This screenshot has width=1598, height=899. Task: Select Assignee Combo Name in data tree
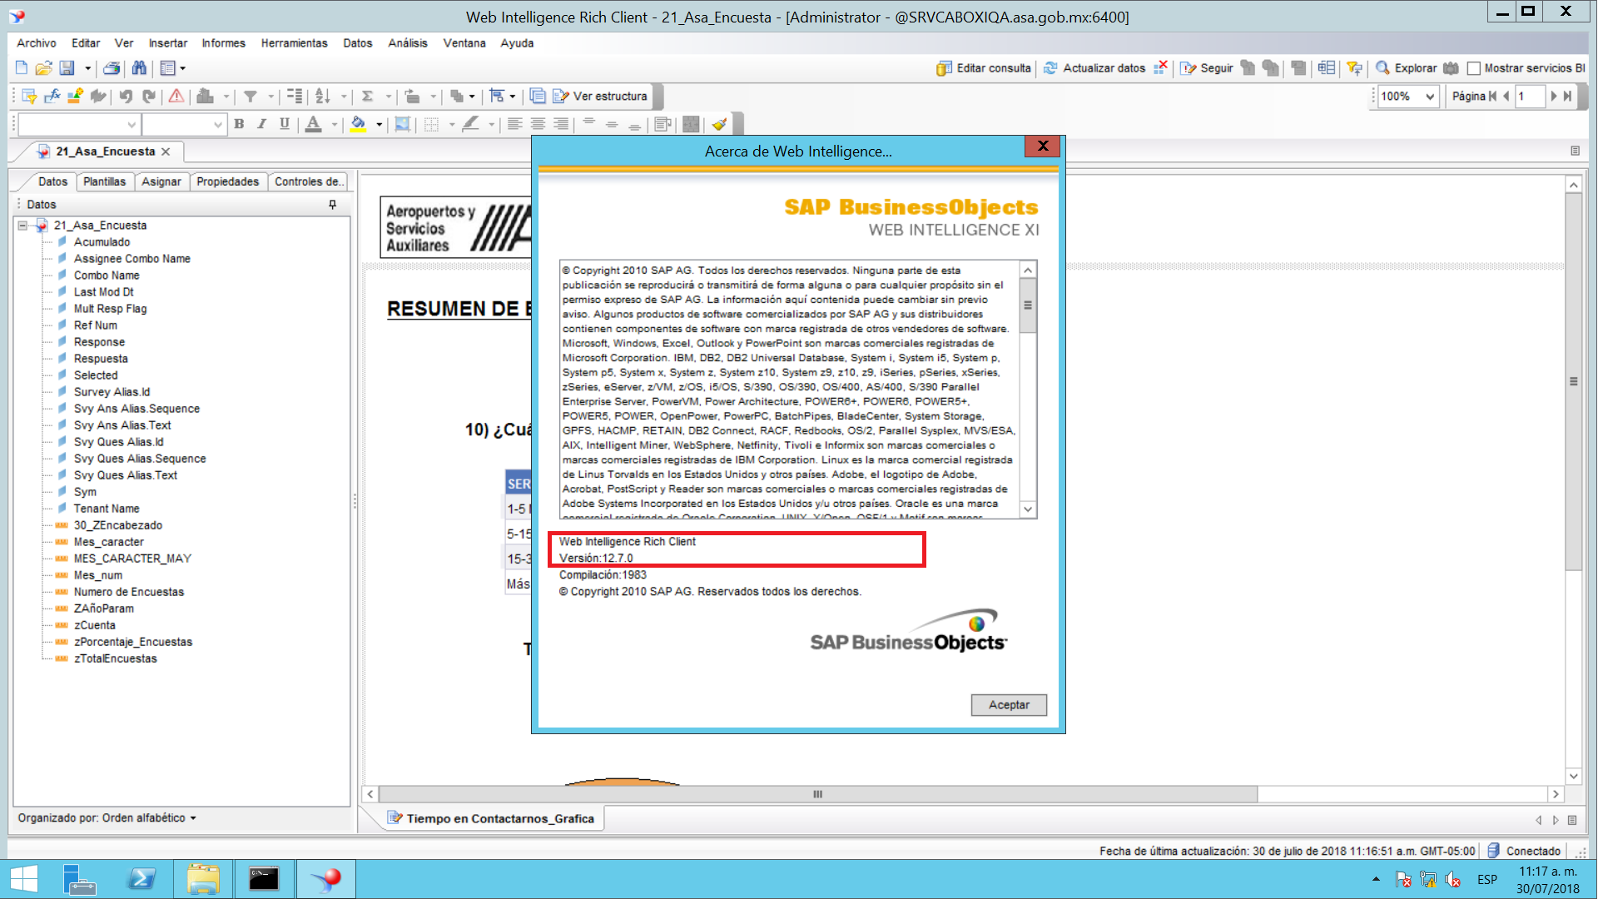(132, 258)
